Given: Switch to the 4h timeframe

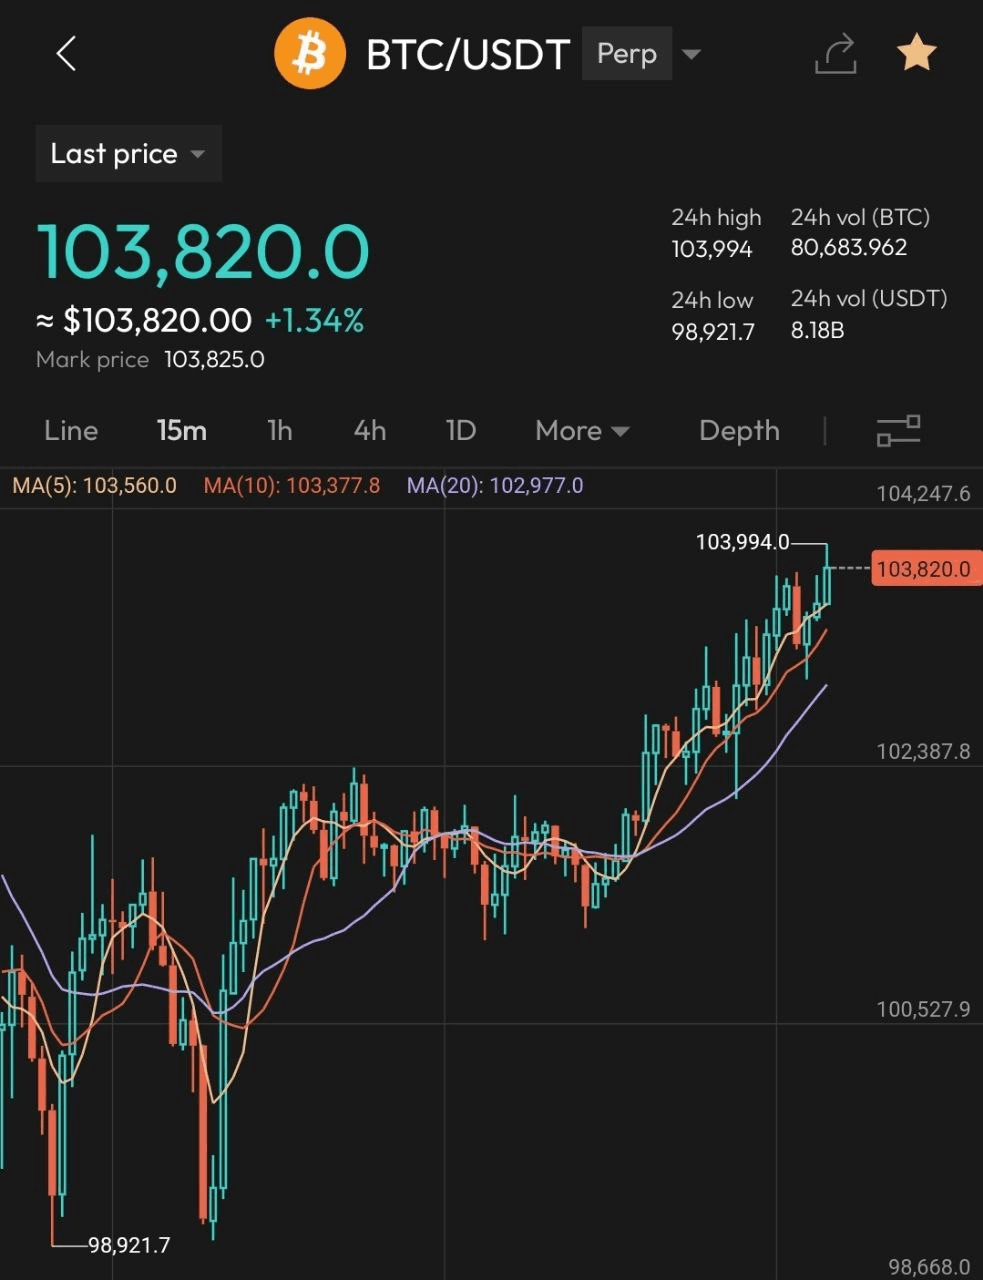Looking at the screenshot, I should (369, 430).
